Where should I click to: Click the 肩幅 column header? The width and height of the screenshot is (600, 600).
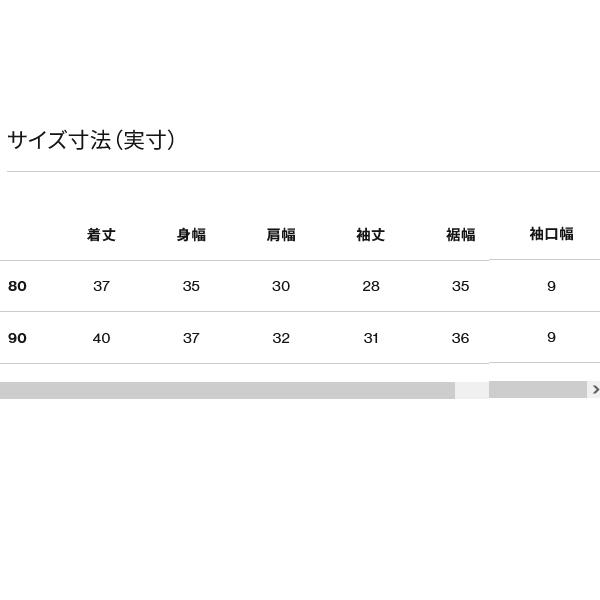(x=281, y=235)
